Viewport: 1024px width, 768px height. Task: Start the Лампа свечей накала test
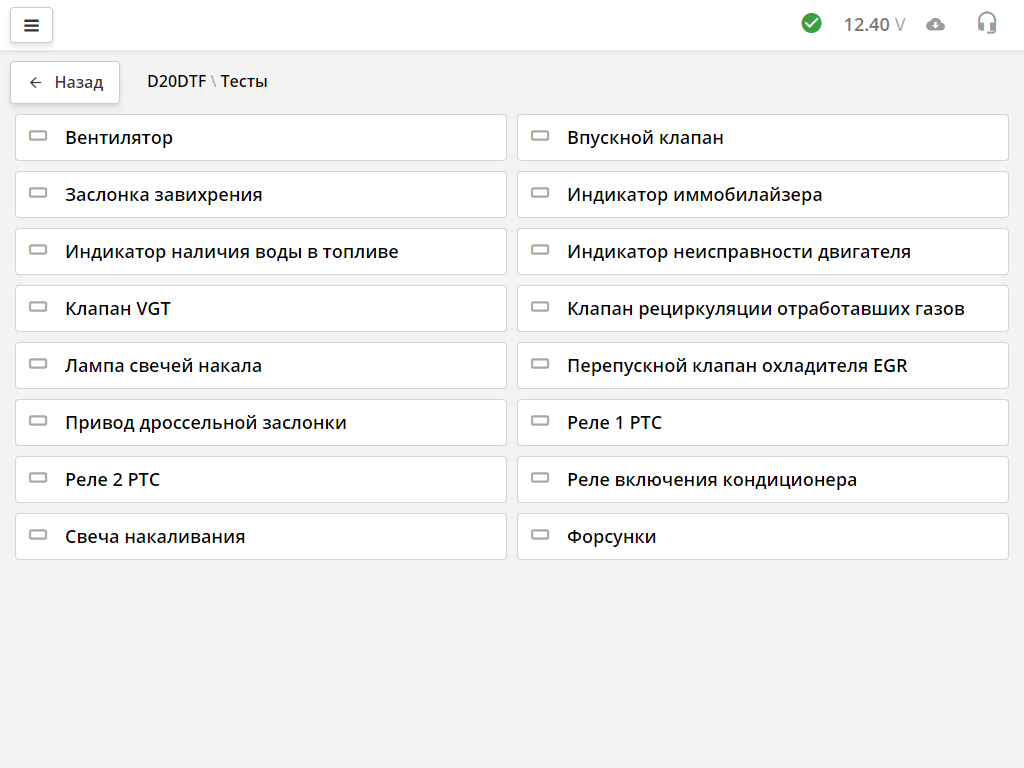coord(260,365)
